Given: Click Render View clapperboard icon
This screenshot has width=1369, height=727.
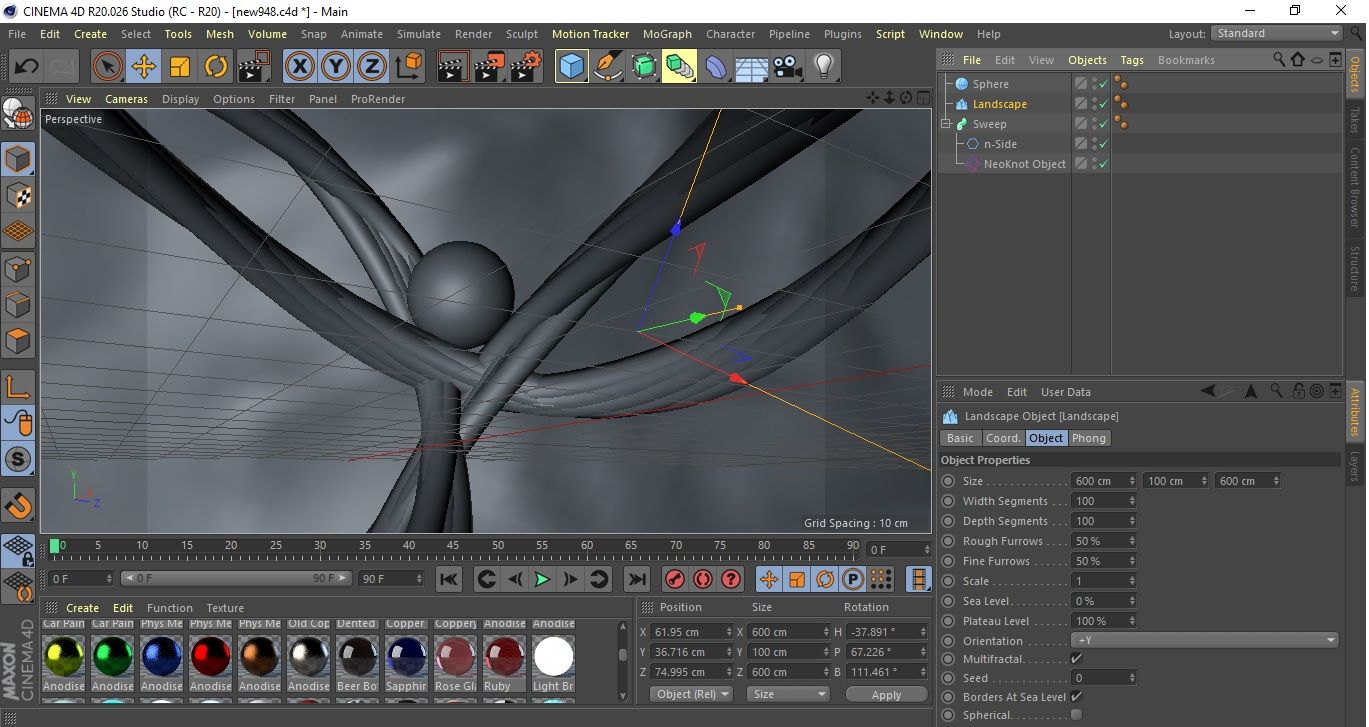Looking at the screenshot, I should pos(454,67).
